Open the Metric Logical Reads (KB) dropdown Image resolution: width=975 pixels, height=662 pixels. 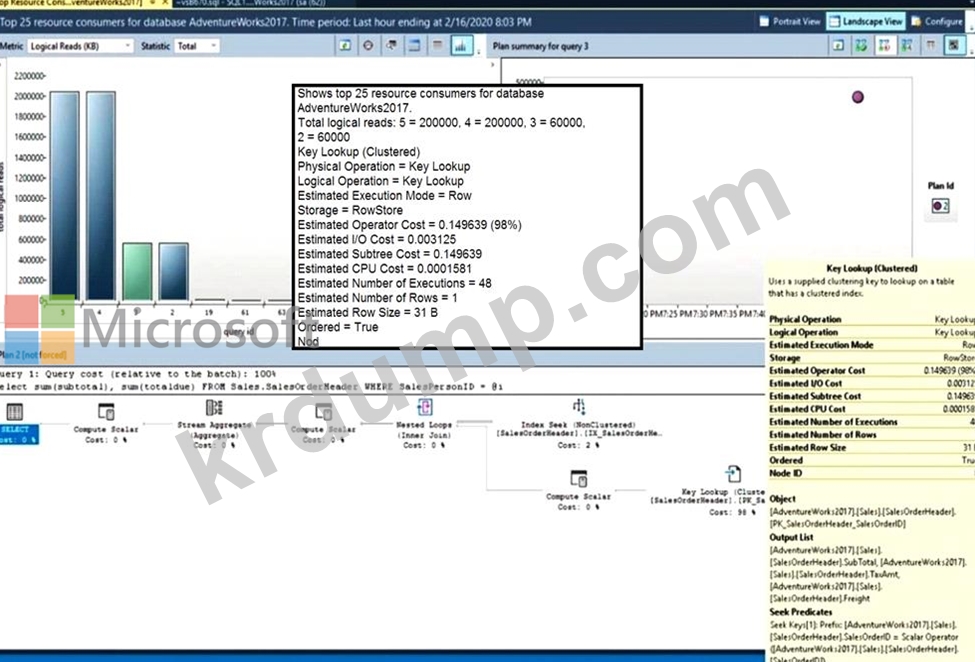tap(80, 46)
